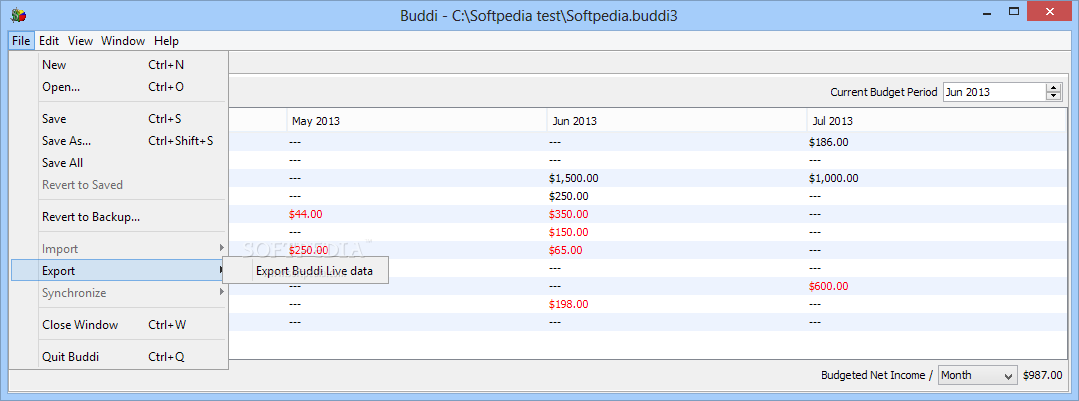This screenshot has width=1079, height=401.
Task: Open the Window menu
Action: [123, 41]
